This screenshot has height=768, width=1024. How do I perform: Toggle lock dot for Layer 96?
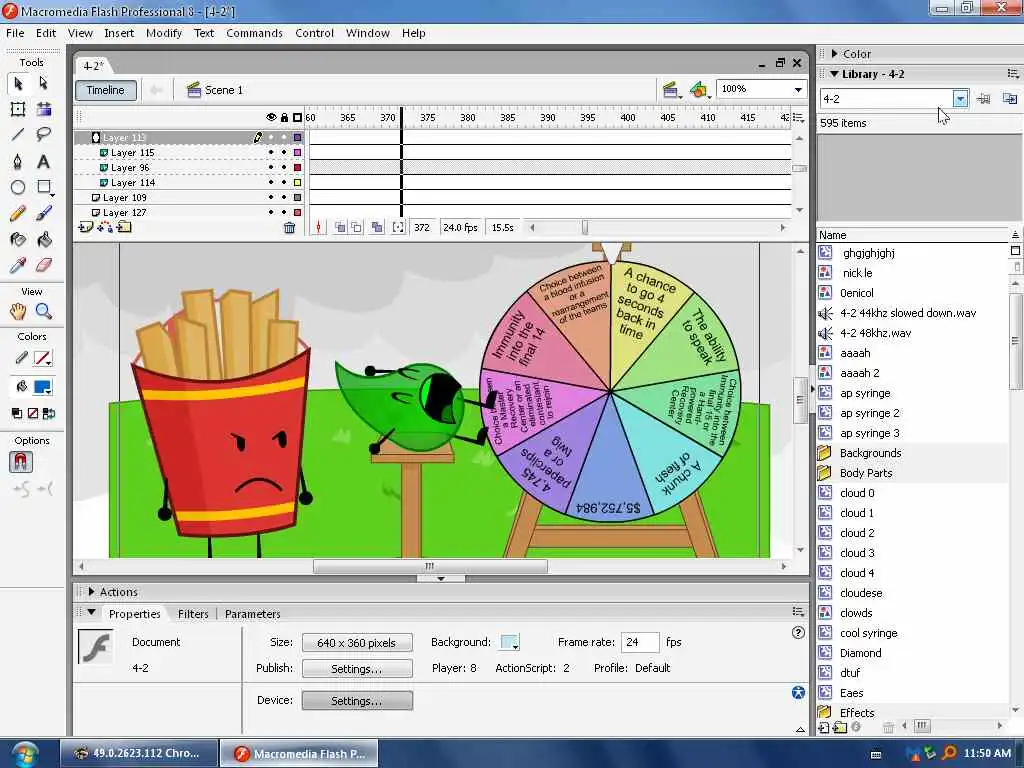click(284, 168)
